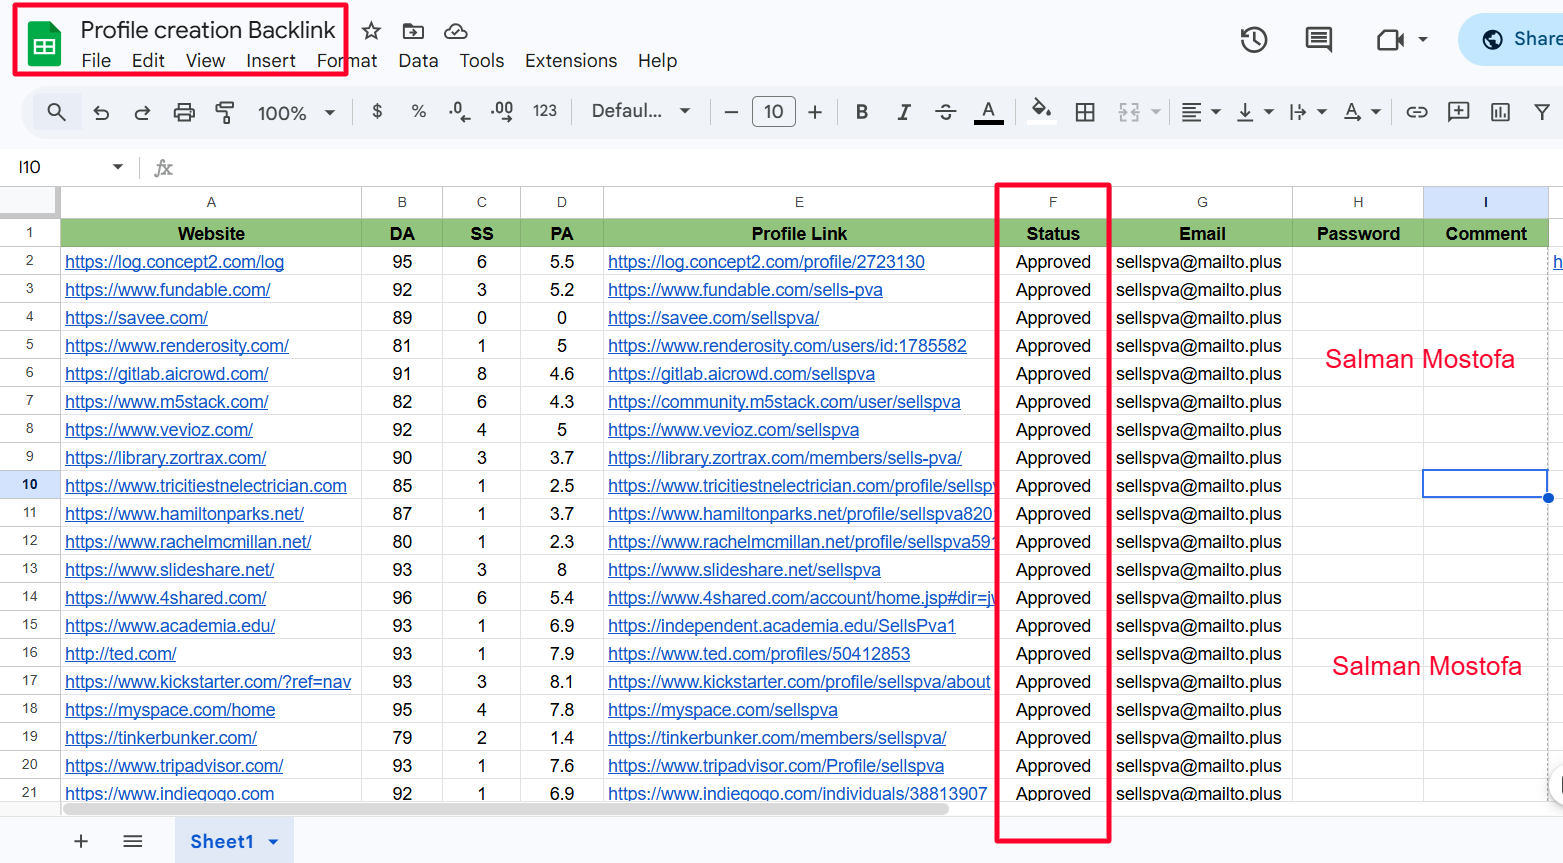Open the Name box dropdown arrow
1563x863 pixels.
pos(118,167)
